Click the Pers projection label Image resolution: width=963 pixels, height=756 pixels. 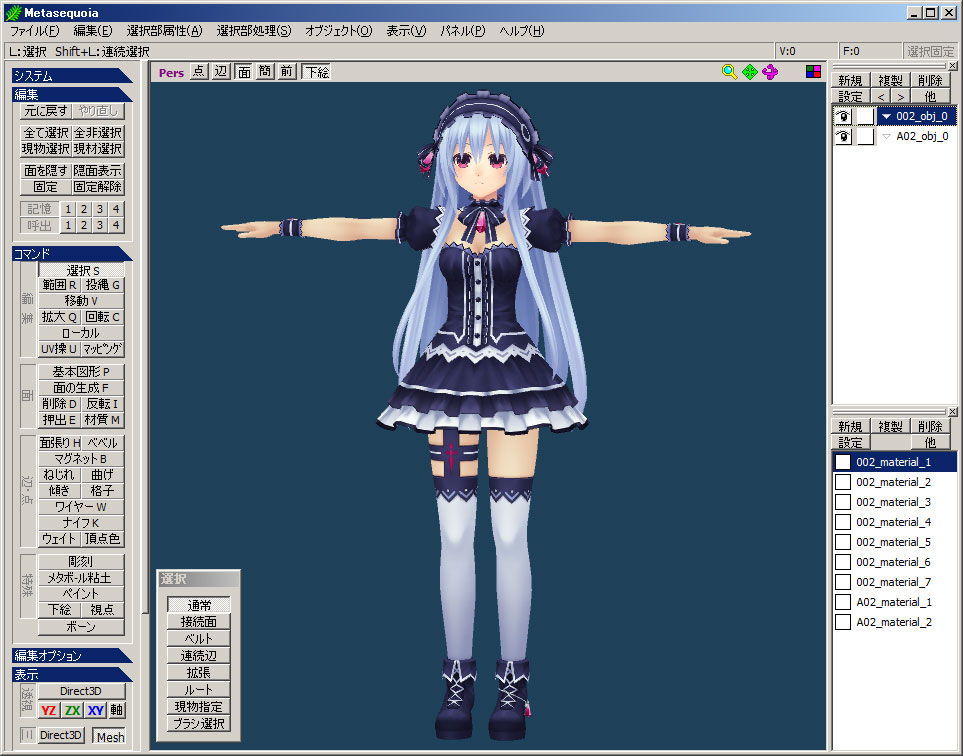[171, 72]
